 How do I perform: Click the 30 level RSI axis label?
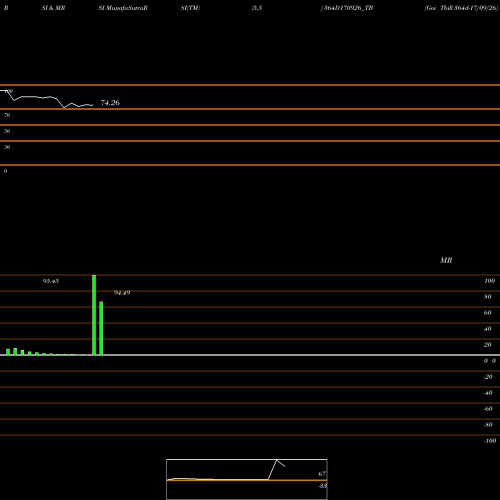[7, 147]
